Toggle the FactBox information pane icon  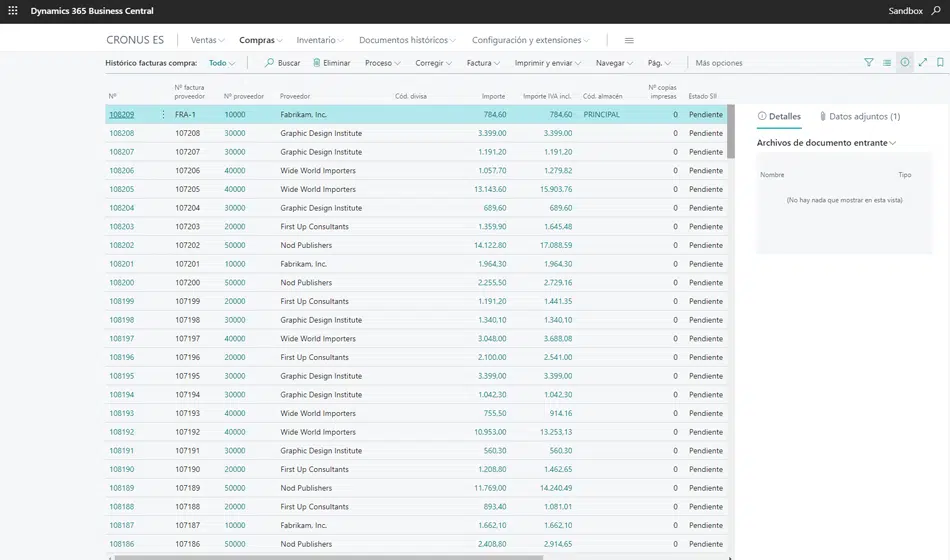(x=904, y=63)
